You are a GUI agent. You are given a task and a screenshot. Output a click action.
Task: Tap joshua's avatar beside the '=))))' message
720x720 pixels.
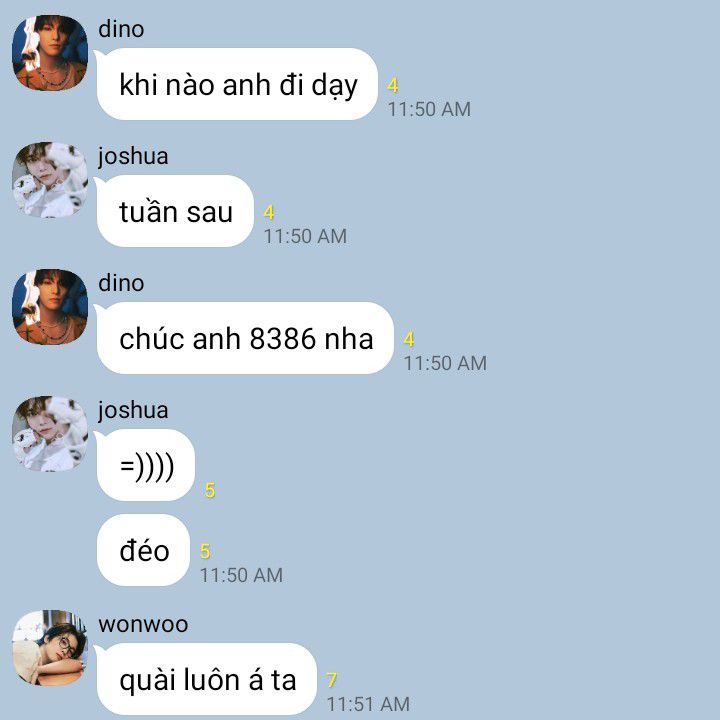[50, 433]
